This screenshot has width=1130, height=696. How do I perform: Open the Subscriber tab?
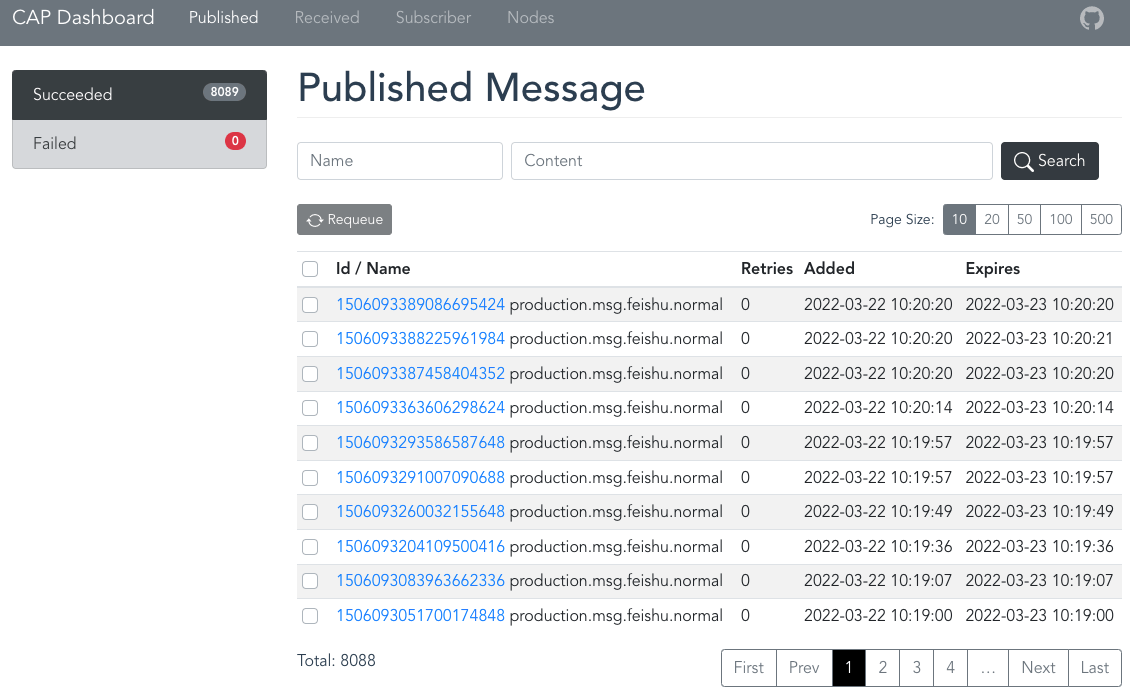(x=433, y=18)
